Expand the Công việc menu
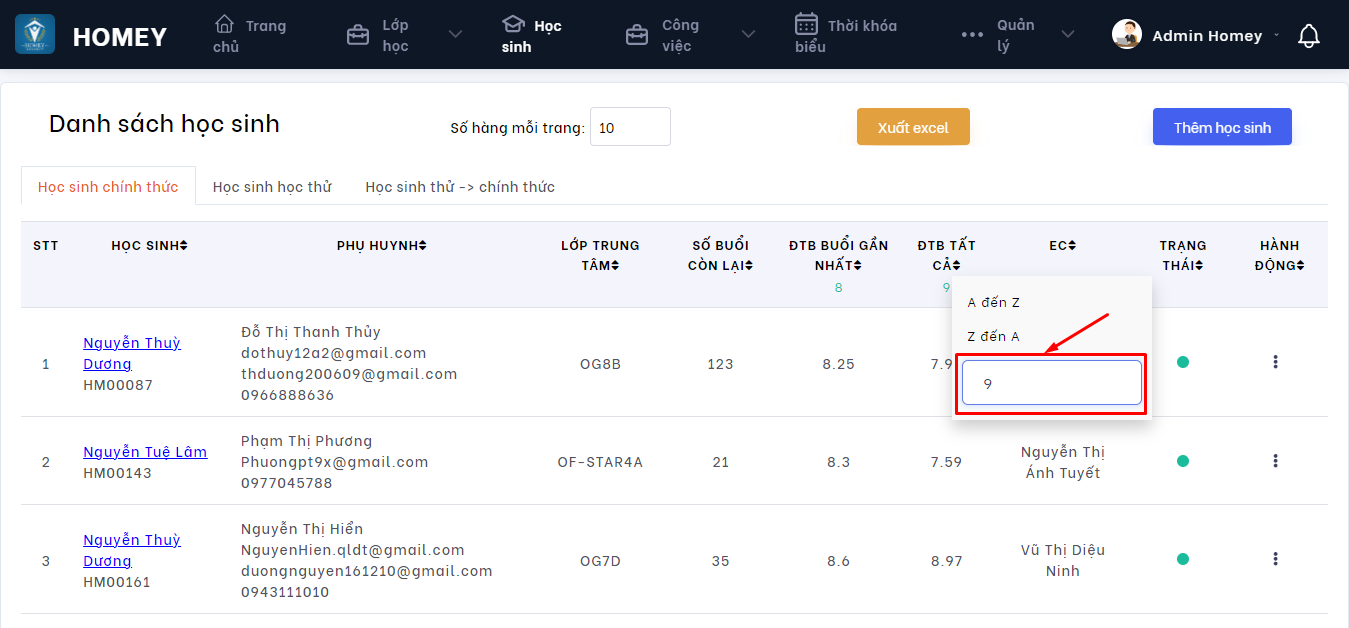Viewport: 1349px width, 628px height. click(748, 35)
